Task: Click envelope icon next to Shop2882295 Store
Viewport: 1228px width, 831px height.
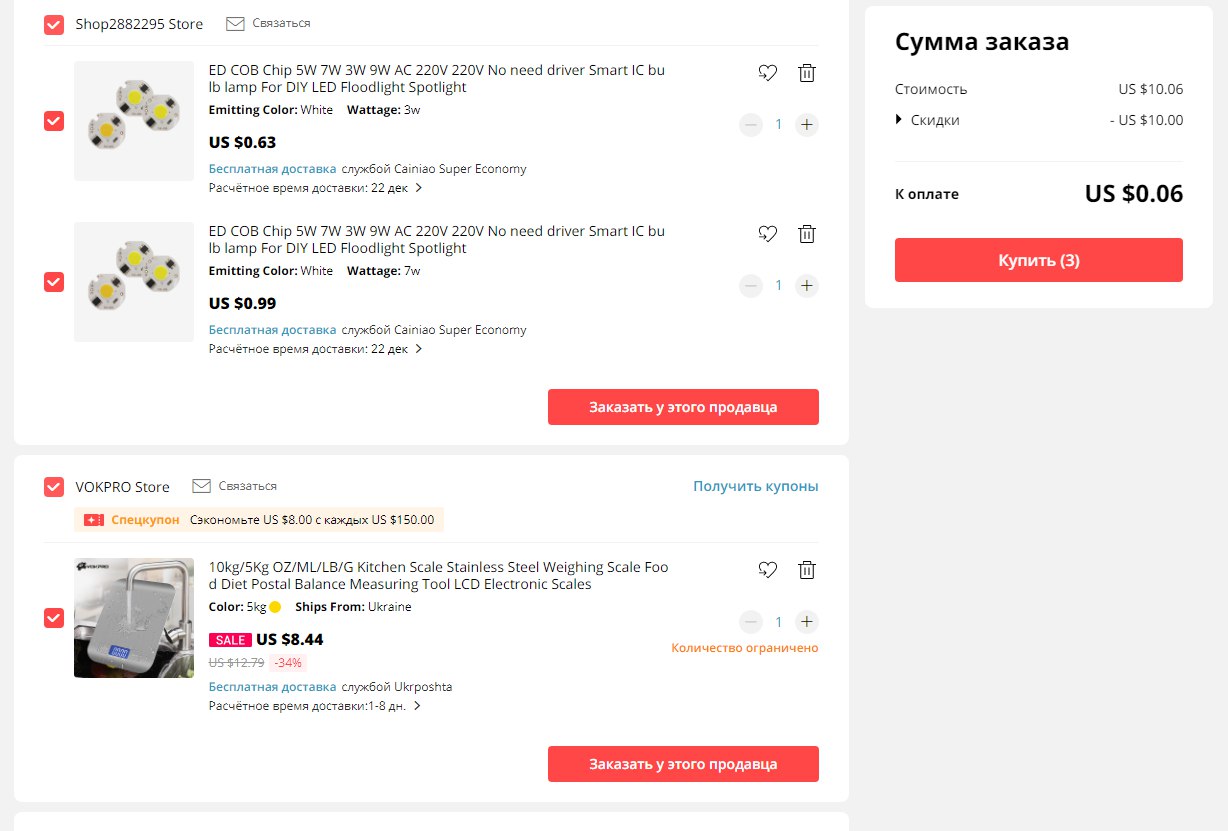Action: tap(235, 23)
